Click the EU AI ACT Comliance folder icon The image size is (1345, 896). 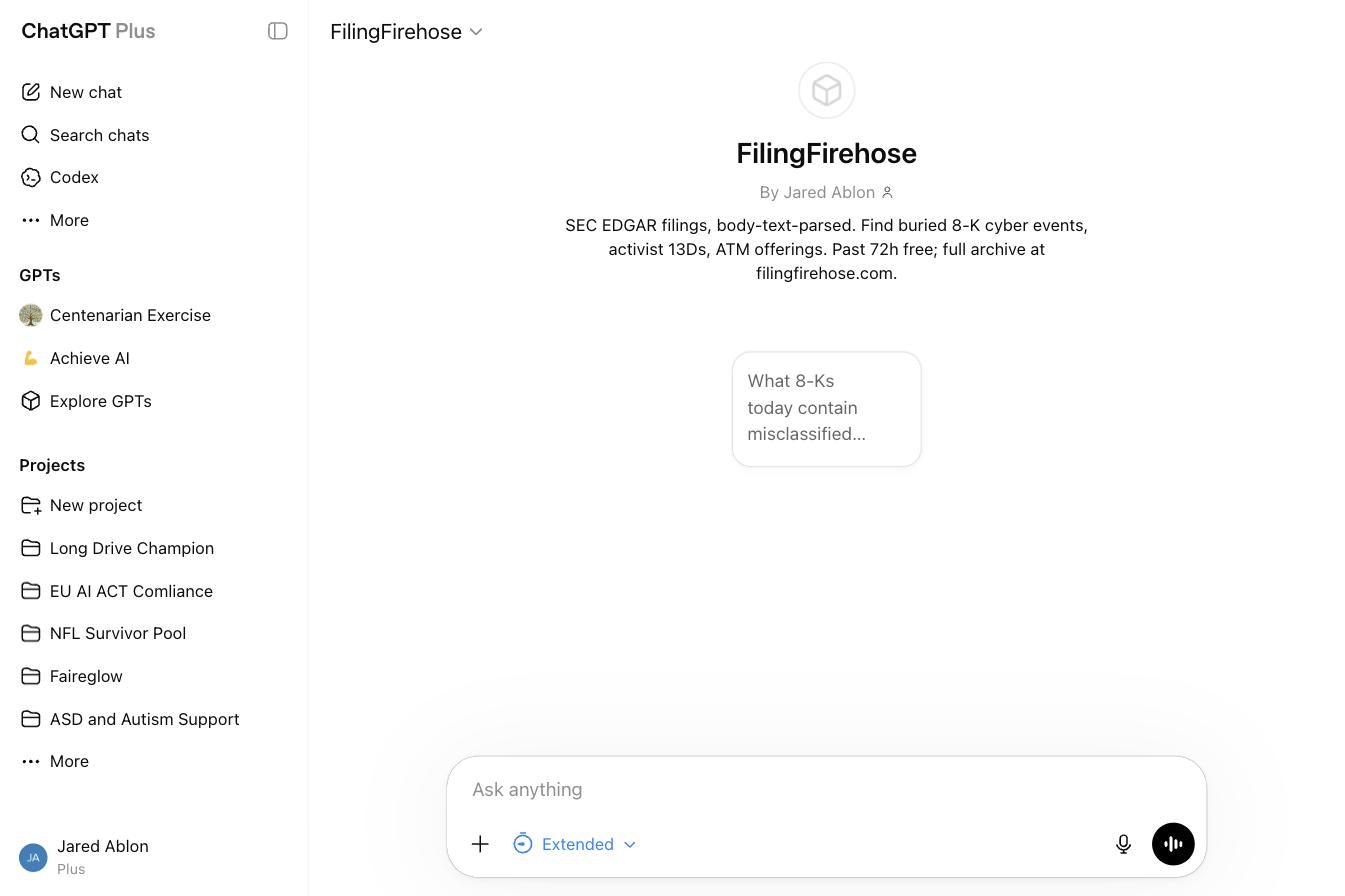tap(31, 591)
